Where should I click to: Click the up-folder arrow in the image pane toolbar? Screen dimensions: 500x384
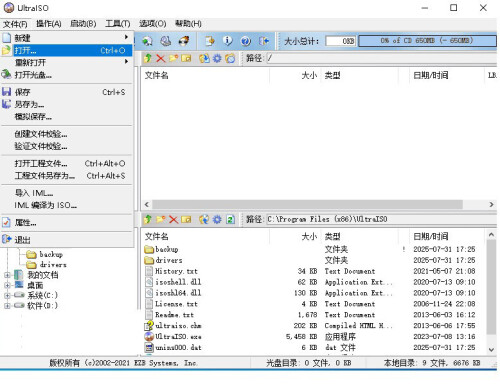[x=148, y=58]
